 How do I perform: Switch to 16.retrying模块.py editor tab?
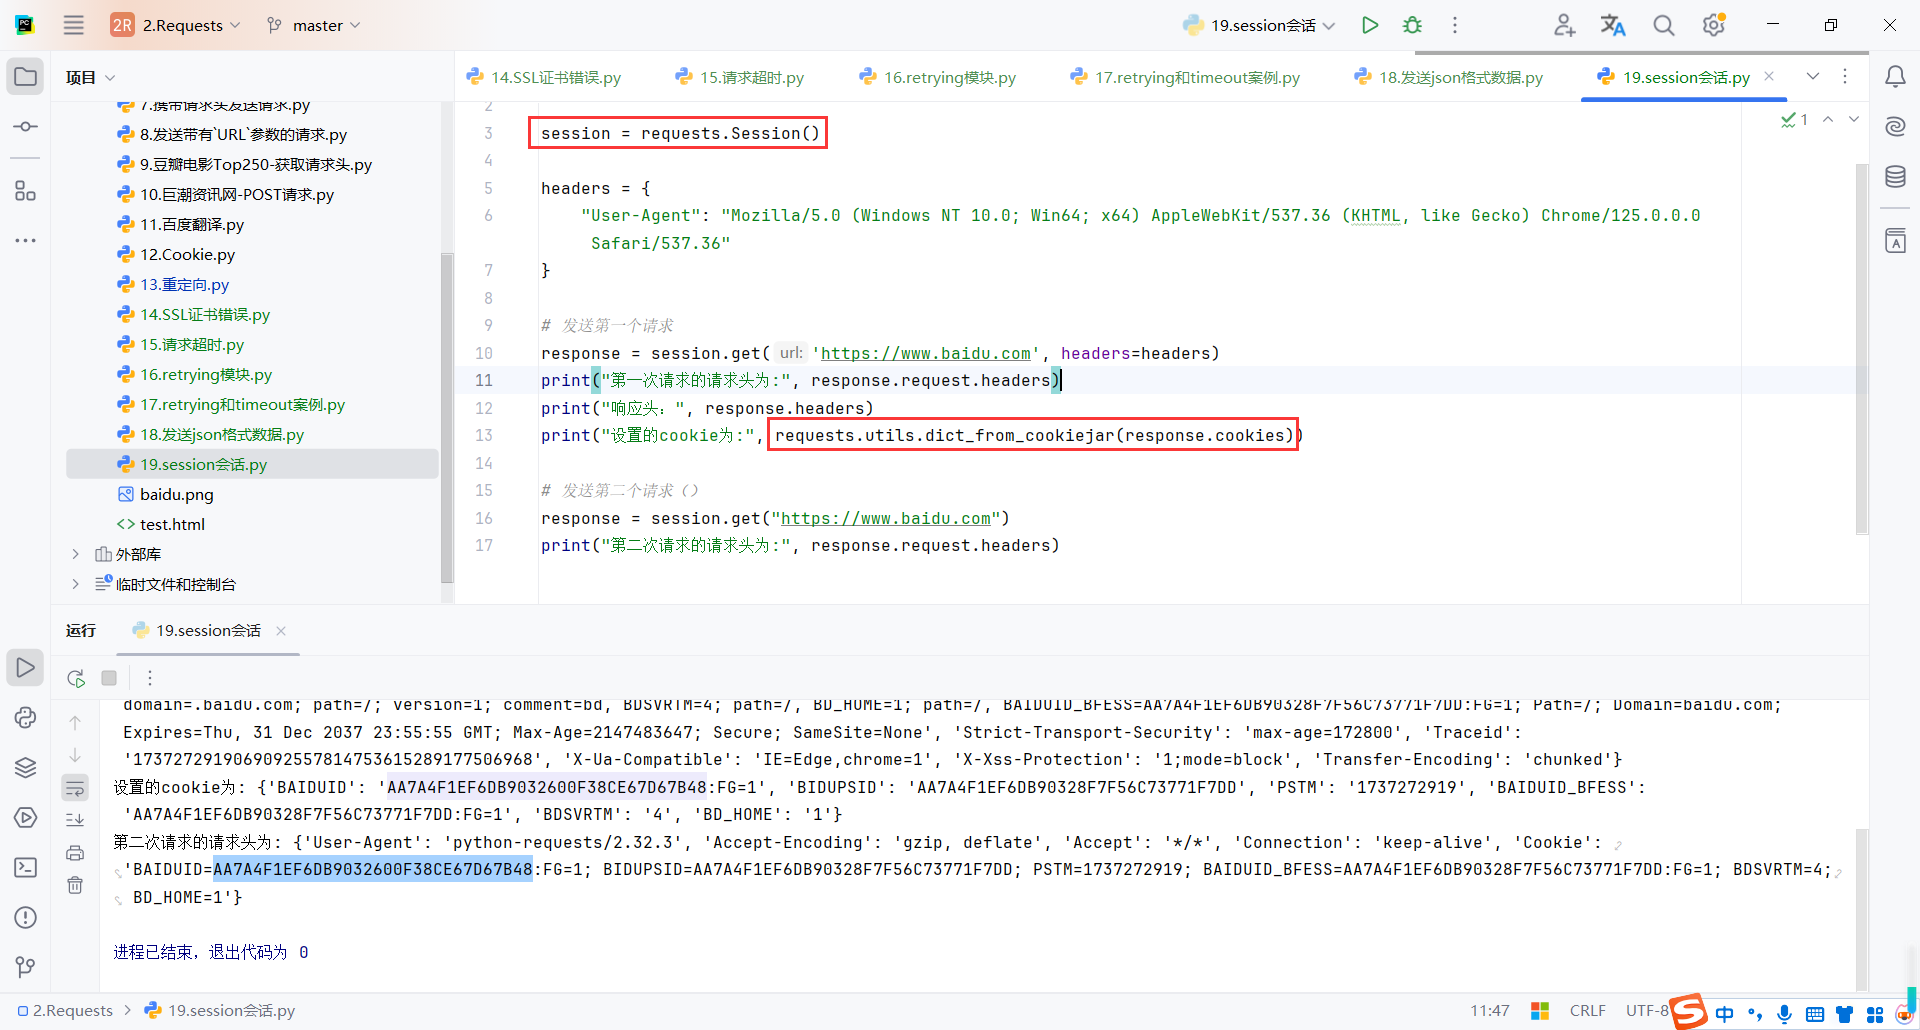coord(938,77)
